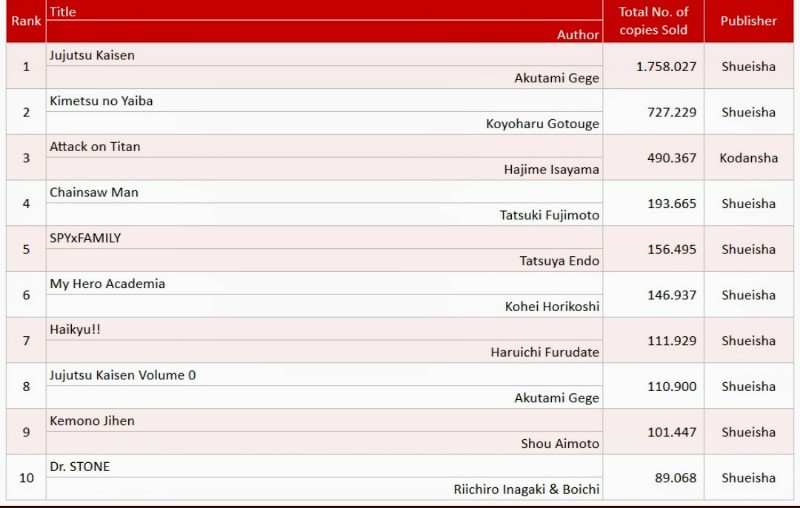This screenshot has height=508, width=800.
Task: Select the title 'SPYxFAMILY'
Action: point(85,238)
